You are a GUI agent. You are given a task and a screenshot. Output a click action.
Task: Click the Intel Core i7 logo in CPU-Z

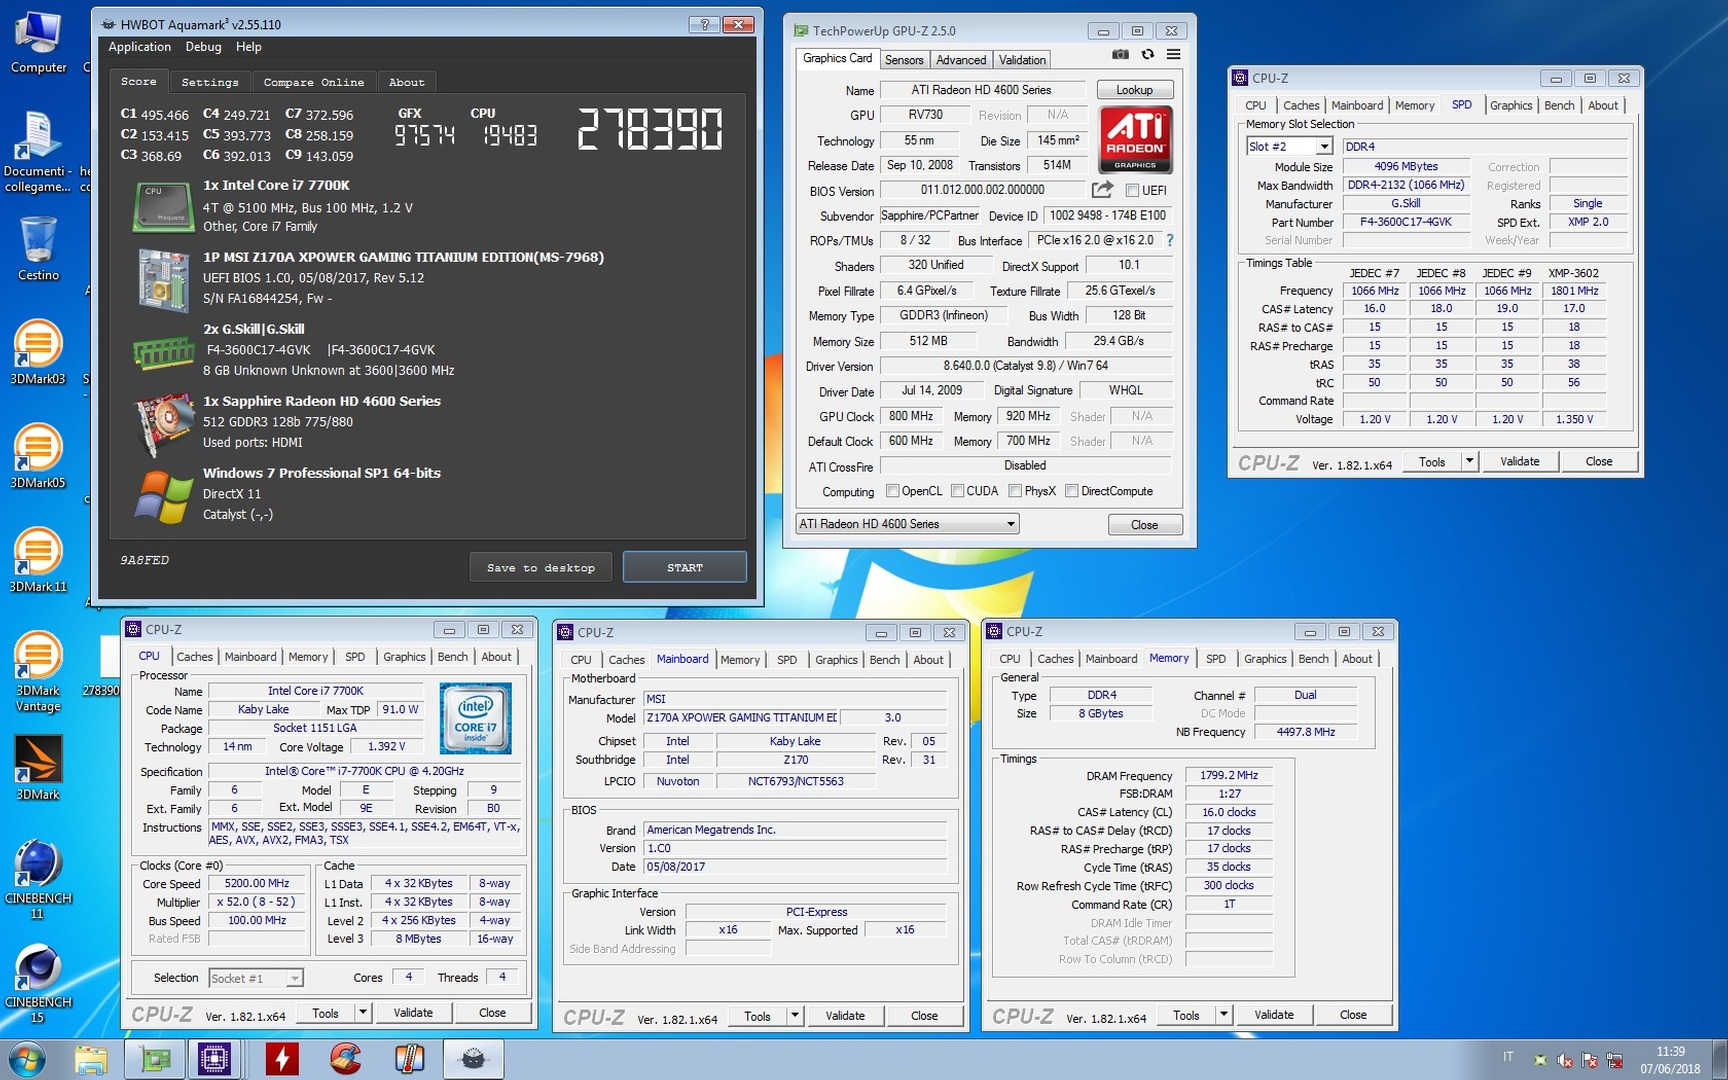475,718
